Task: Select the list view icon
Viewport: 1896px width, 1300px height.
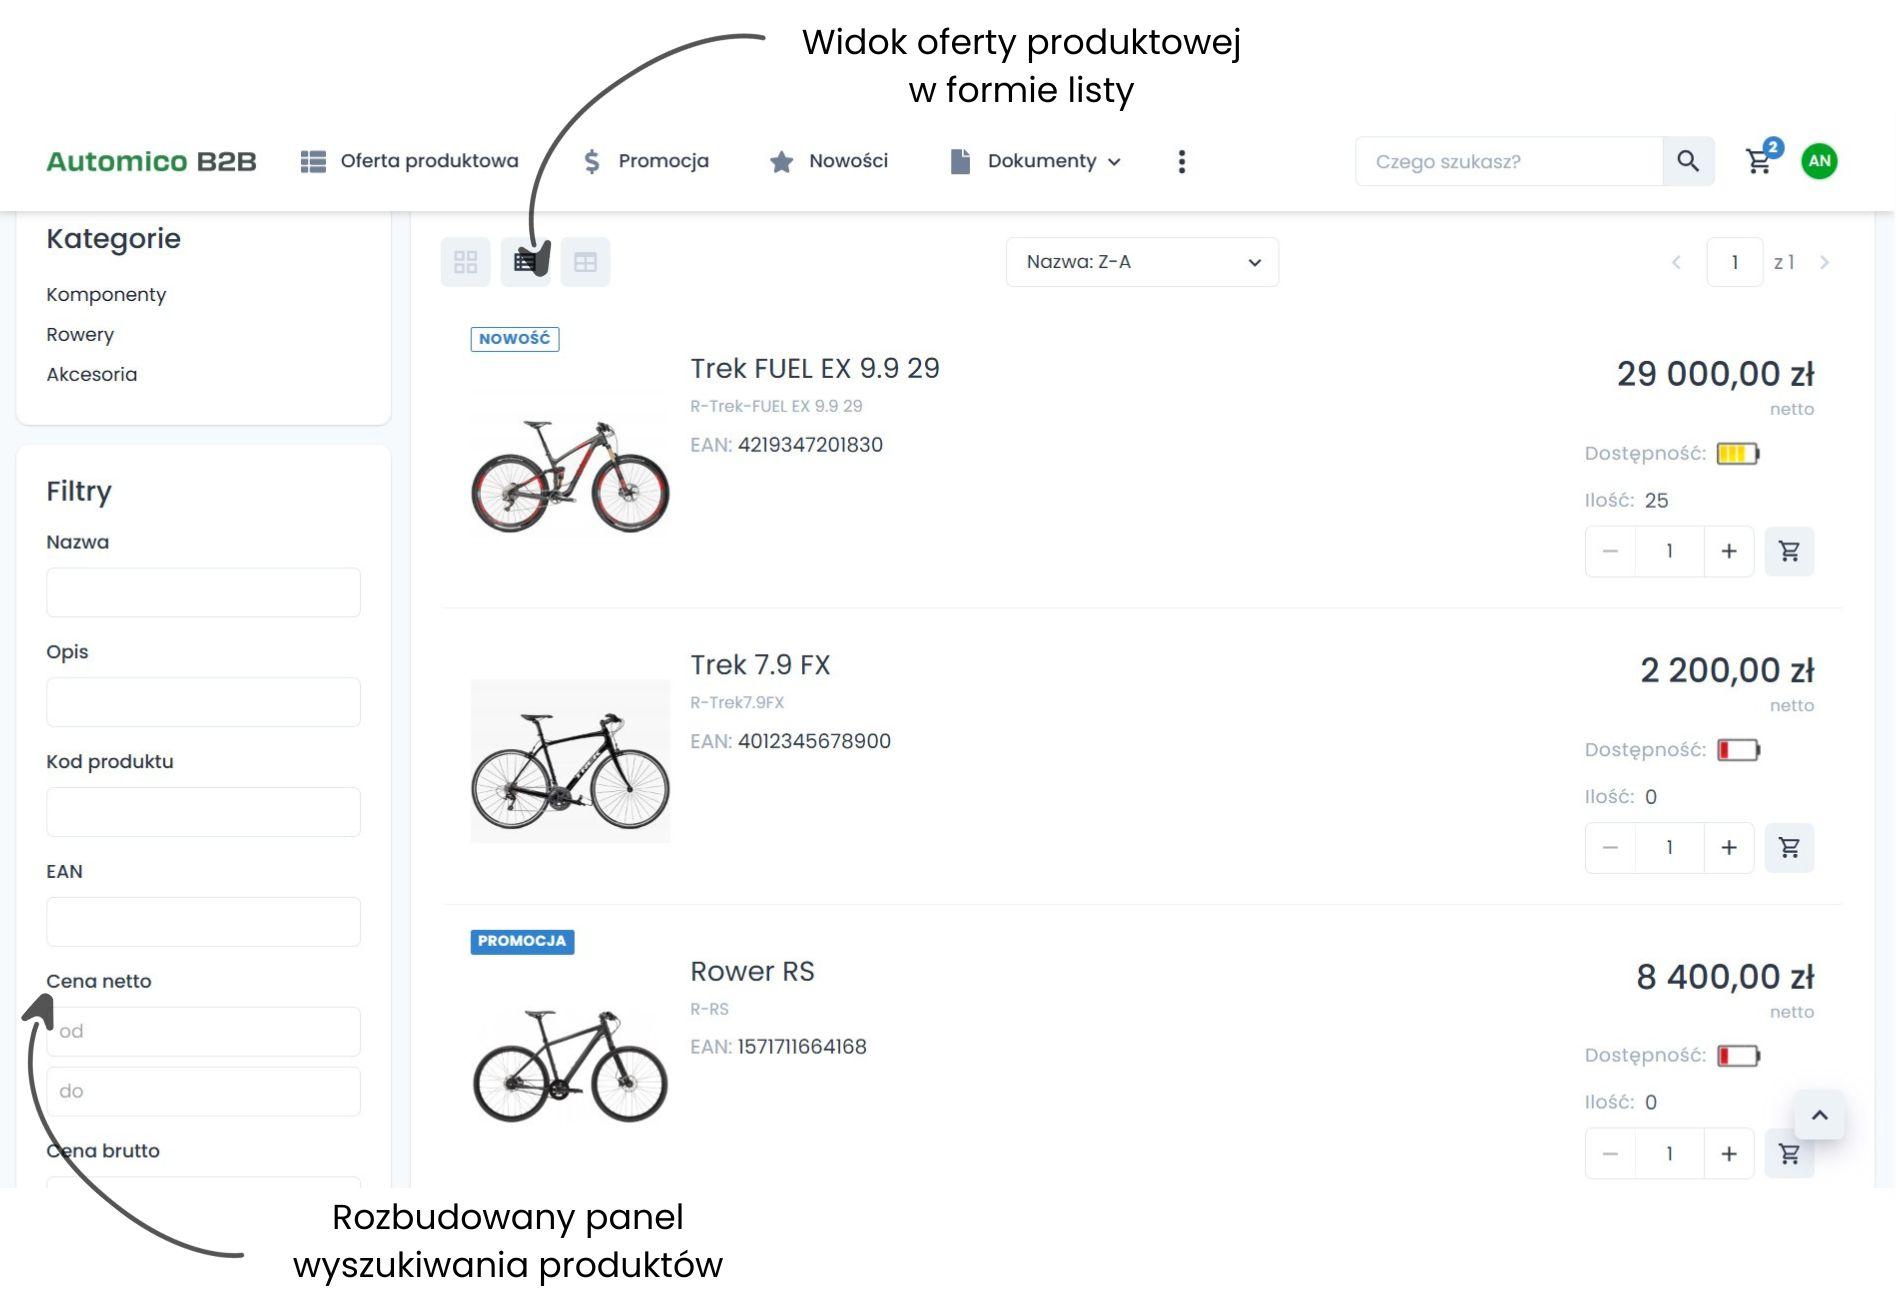Action: (x=525, y=262)
